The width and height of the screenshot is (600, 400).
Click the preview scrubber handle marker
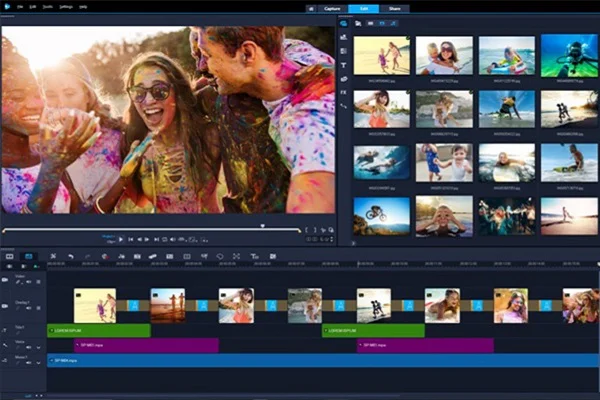[262, 226]
